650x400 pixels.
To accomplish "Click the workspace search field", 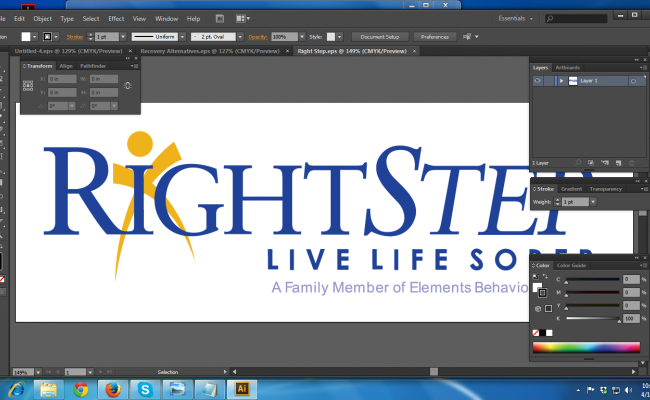I will pyautogui.click(x=576, y=19).
